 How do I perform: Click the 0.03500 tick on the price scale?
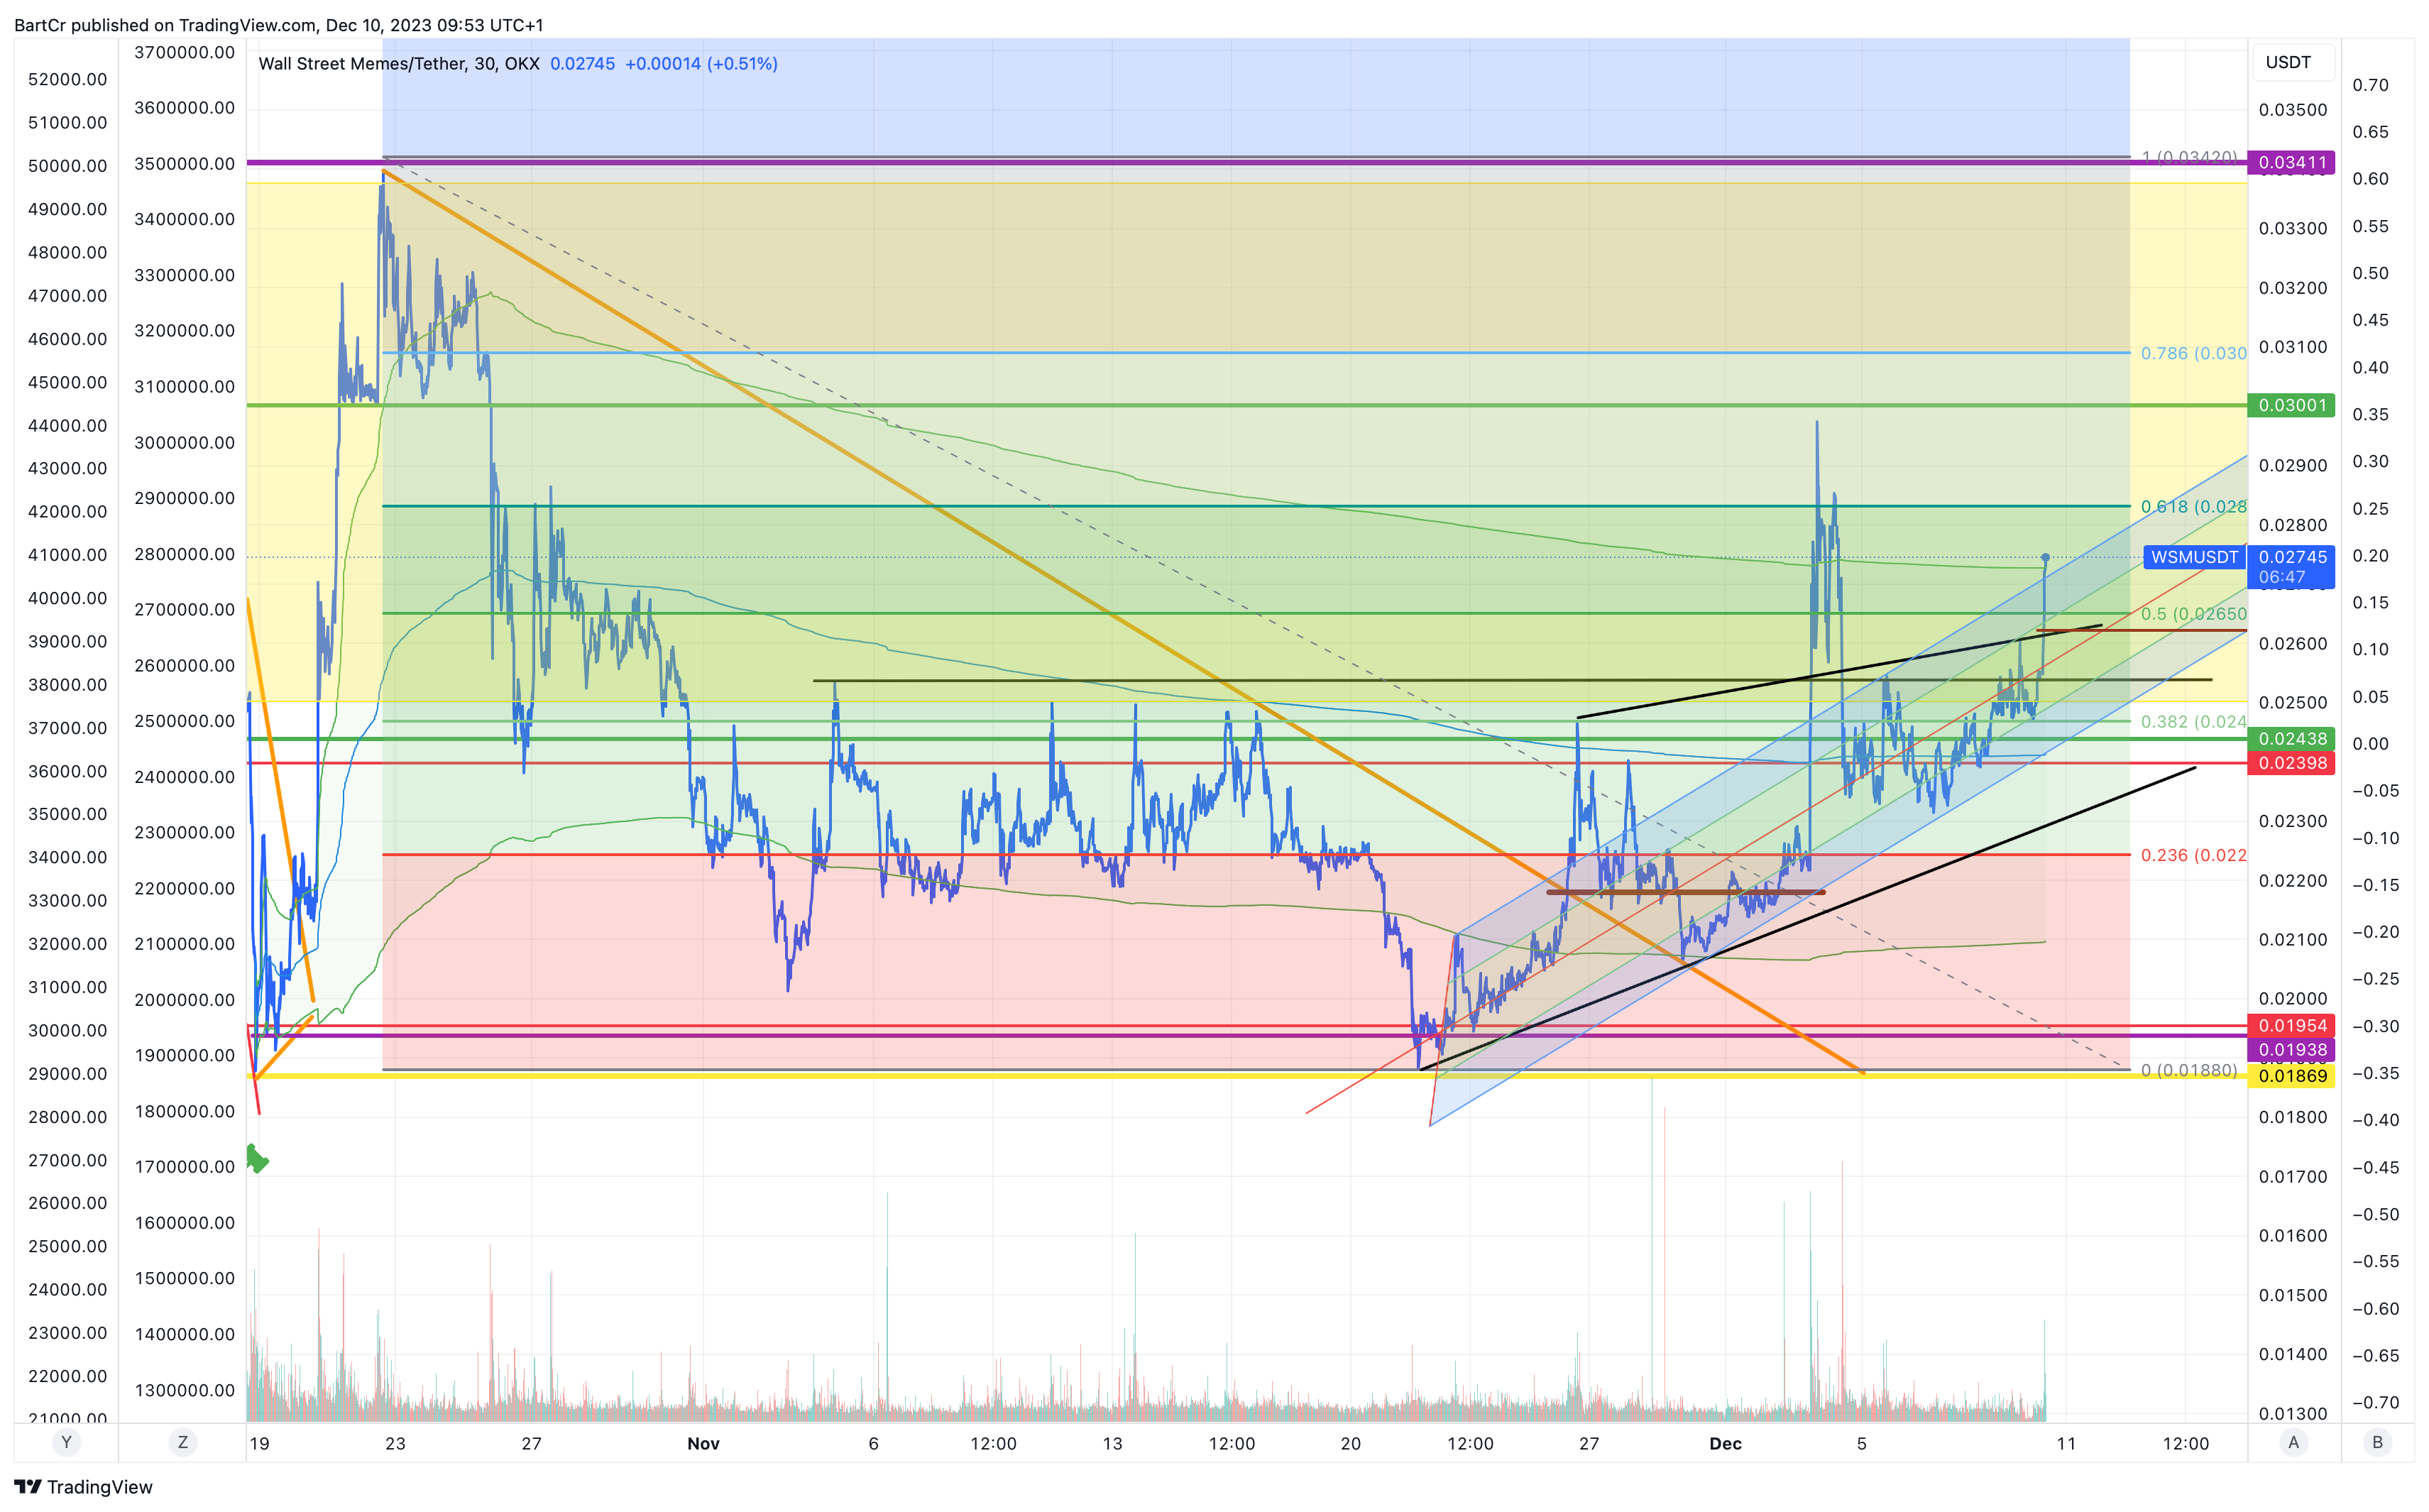click(2292, 110)
